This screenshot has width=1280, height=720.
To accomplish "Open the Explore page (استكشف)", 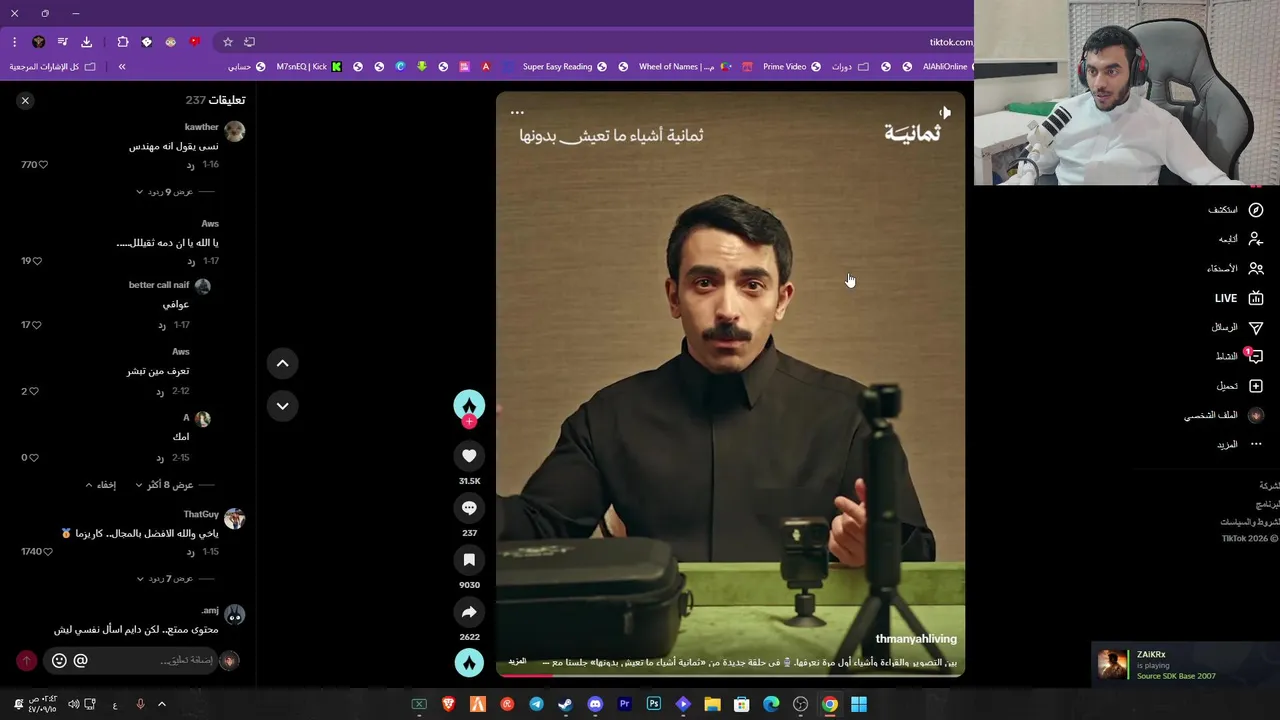I will coord(1236,210).
